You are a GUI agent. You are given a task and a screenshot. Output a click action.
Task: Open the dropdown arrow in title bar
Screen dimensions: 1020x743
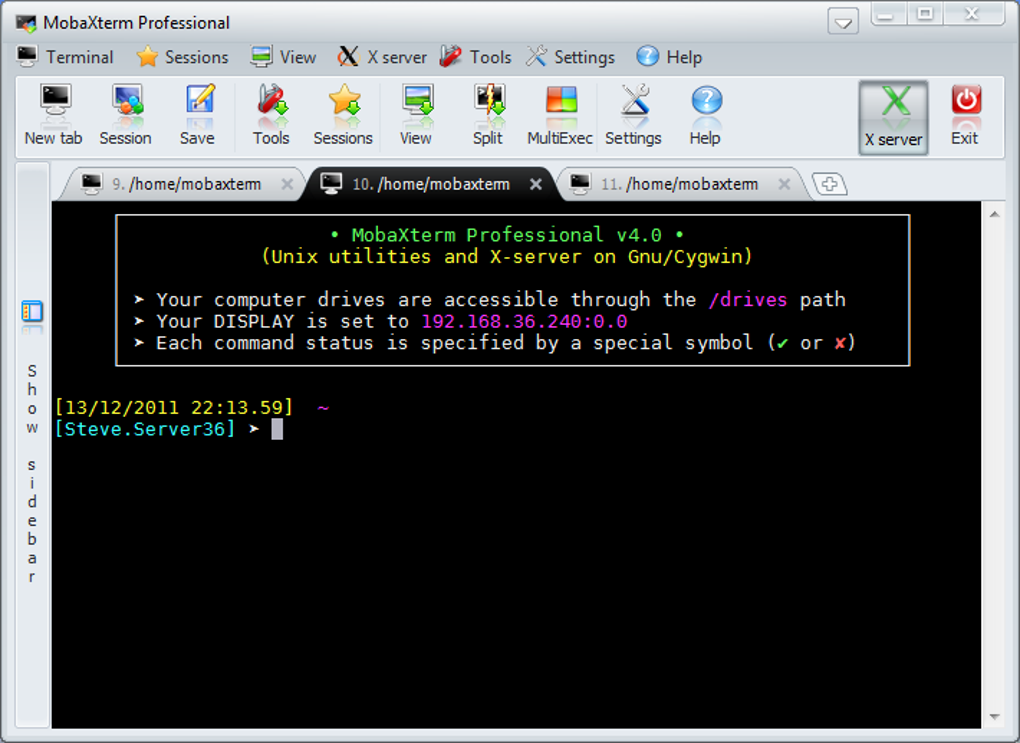(x=842, y=23)
